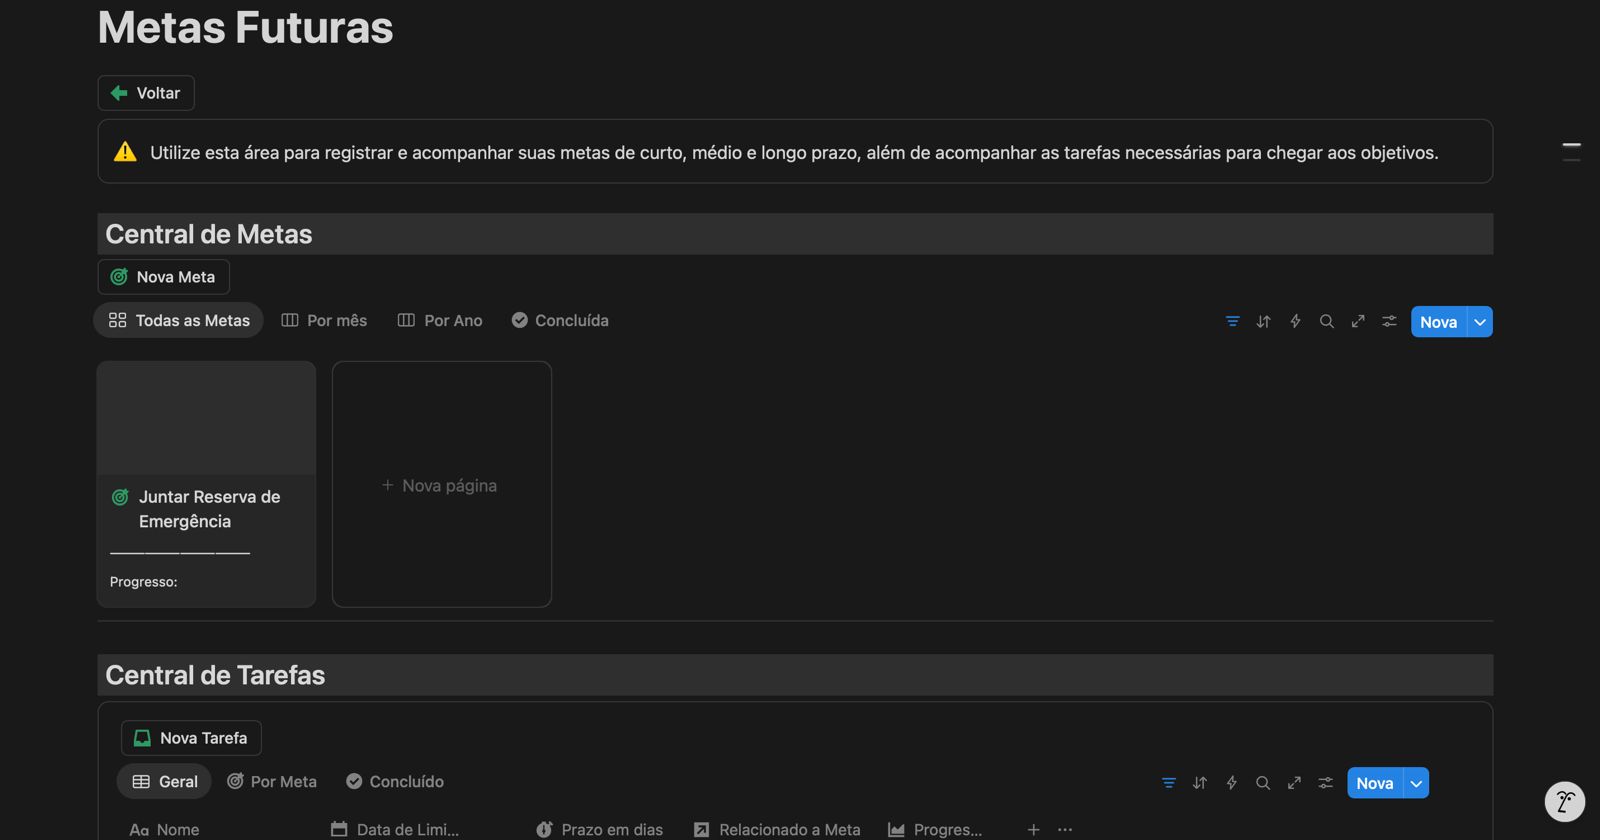Screen dimensions: 1600x840
Task: Show the Concluída goals tab
Action: [x=560, y=320]
